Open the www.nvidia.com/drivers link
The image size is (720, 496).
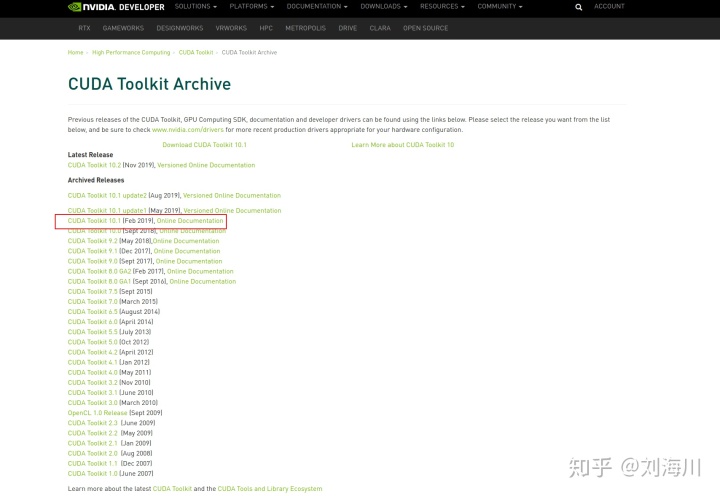point(188,130)
